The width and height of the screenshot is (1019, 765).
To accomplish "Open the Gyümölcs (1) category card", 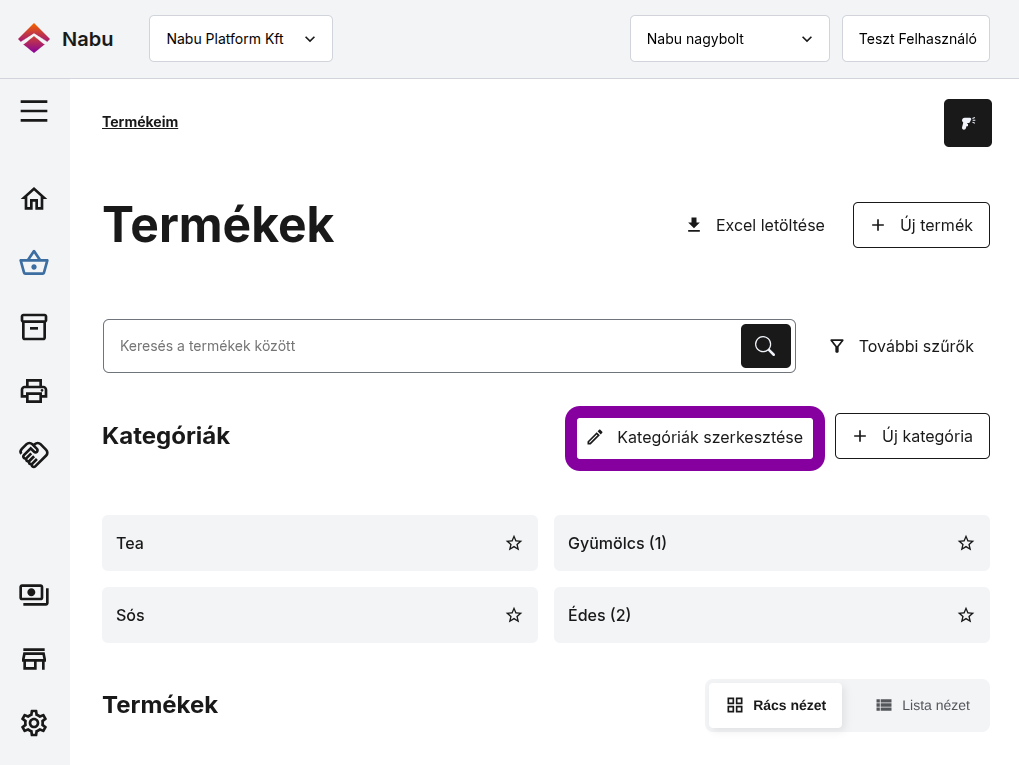I will pyautogui.click(x=771, y=543).
